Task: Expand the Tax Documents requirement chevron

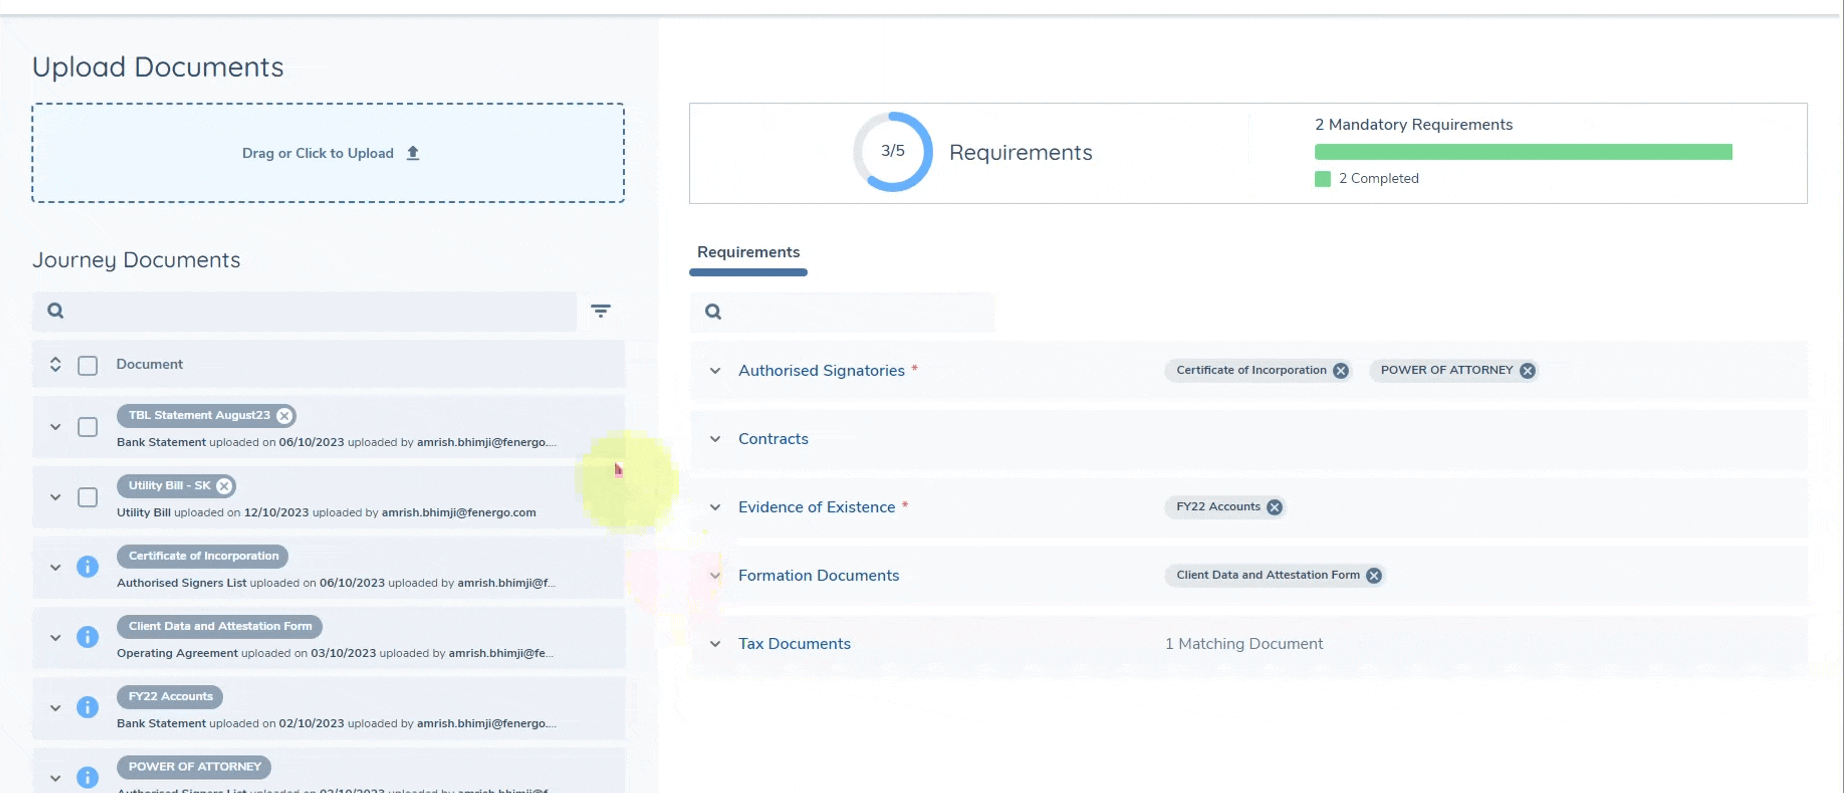Action: click(715, 644)
